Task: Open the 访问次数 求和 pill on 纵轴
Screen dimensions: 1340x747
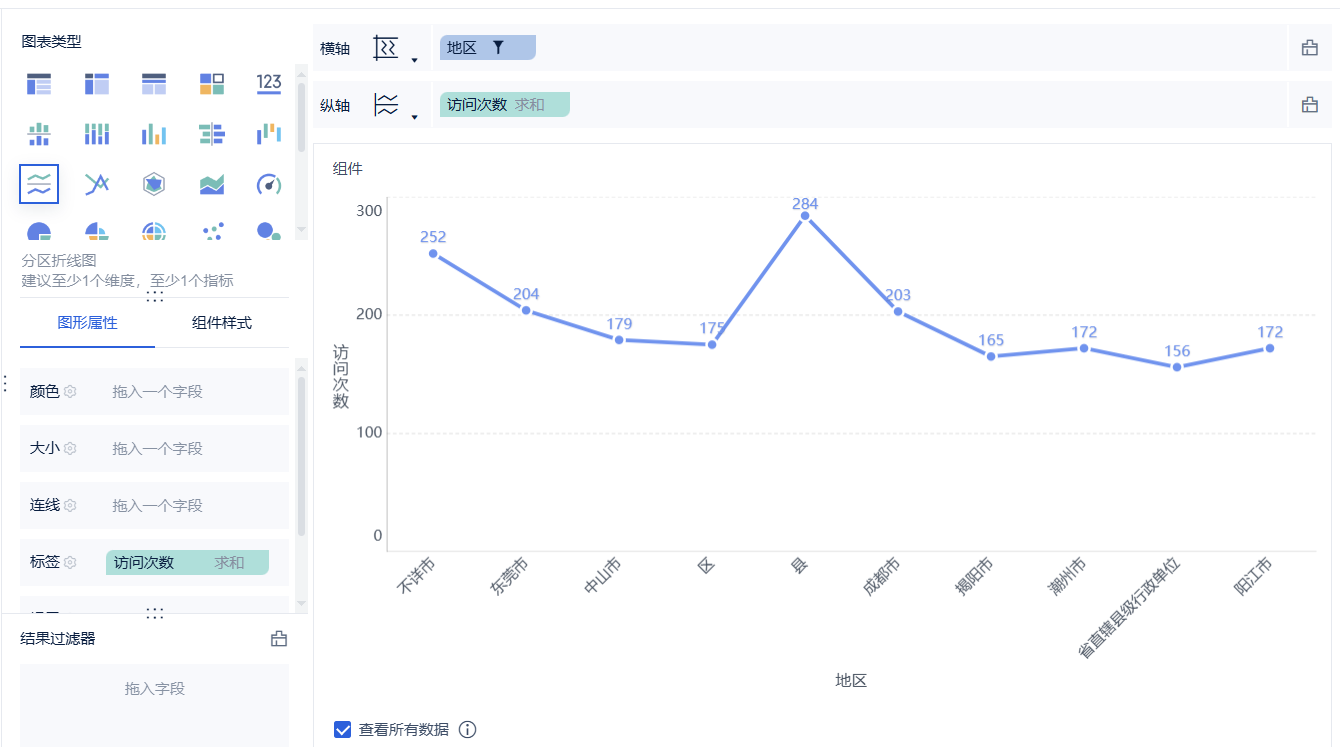Action: point(505,104)
